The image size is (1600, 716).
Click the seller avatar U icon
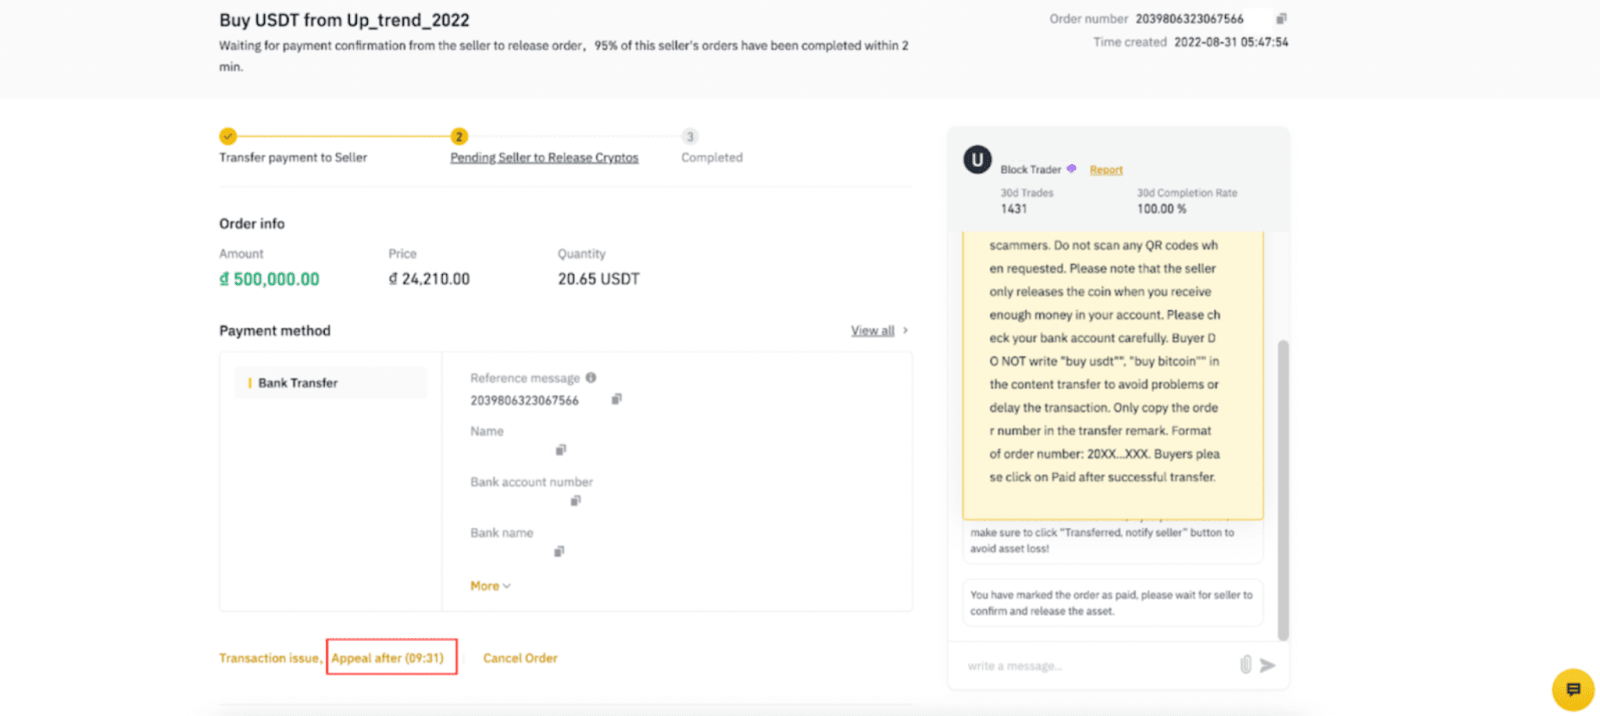click(977, 160)
